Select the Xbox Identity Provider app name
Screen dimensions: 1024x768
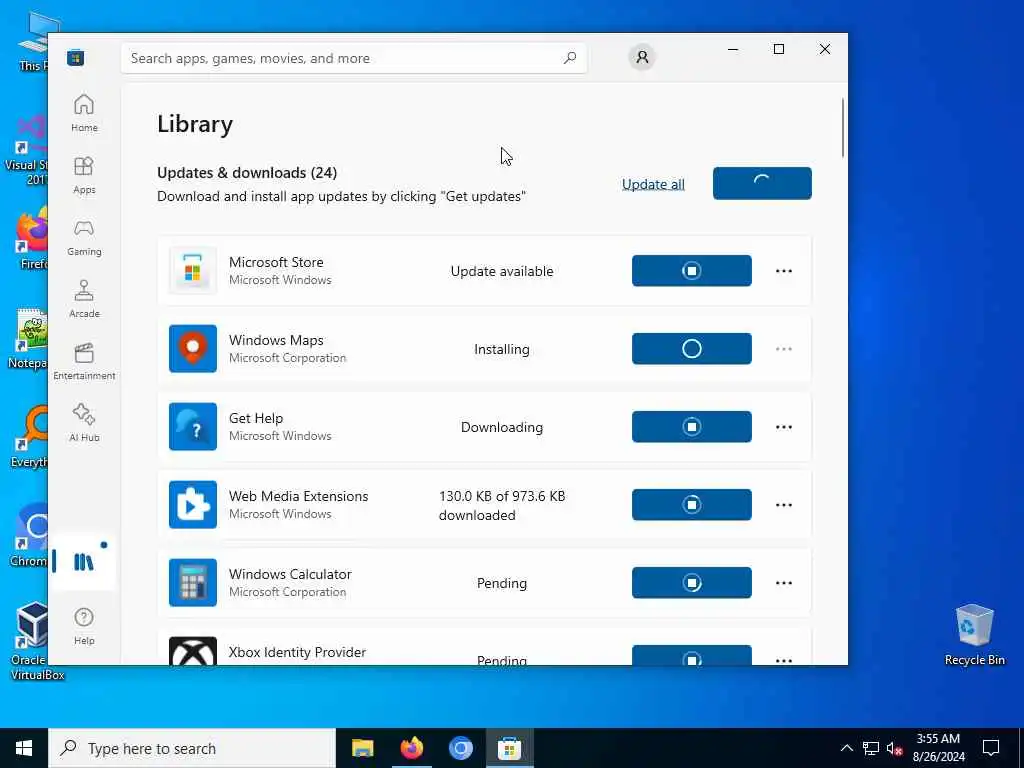point(297,652)
